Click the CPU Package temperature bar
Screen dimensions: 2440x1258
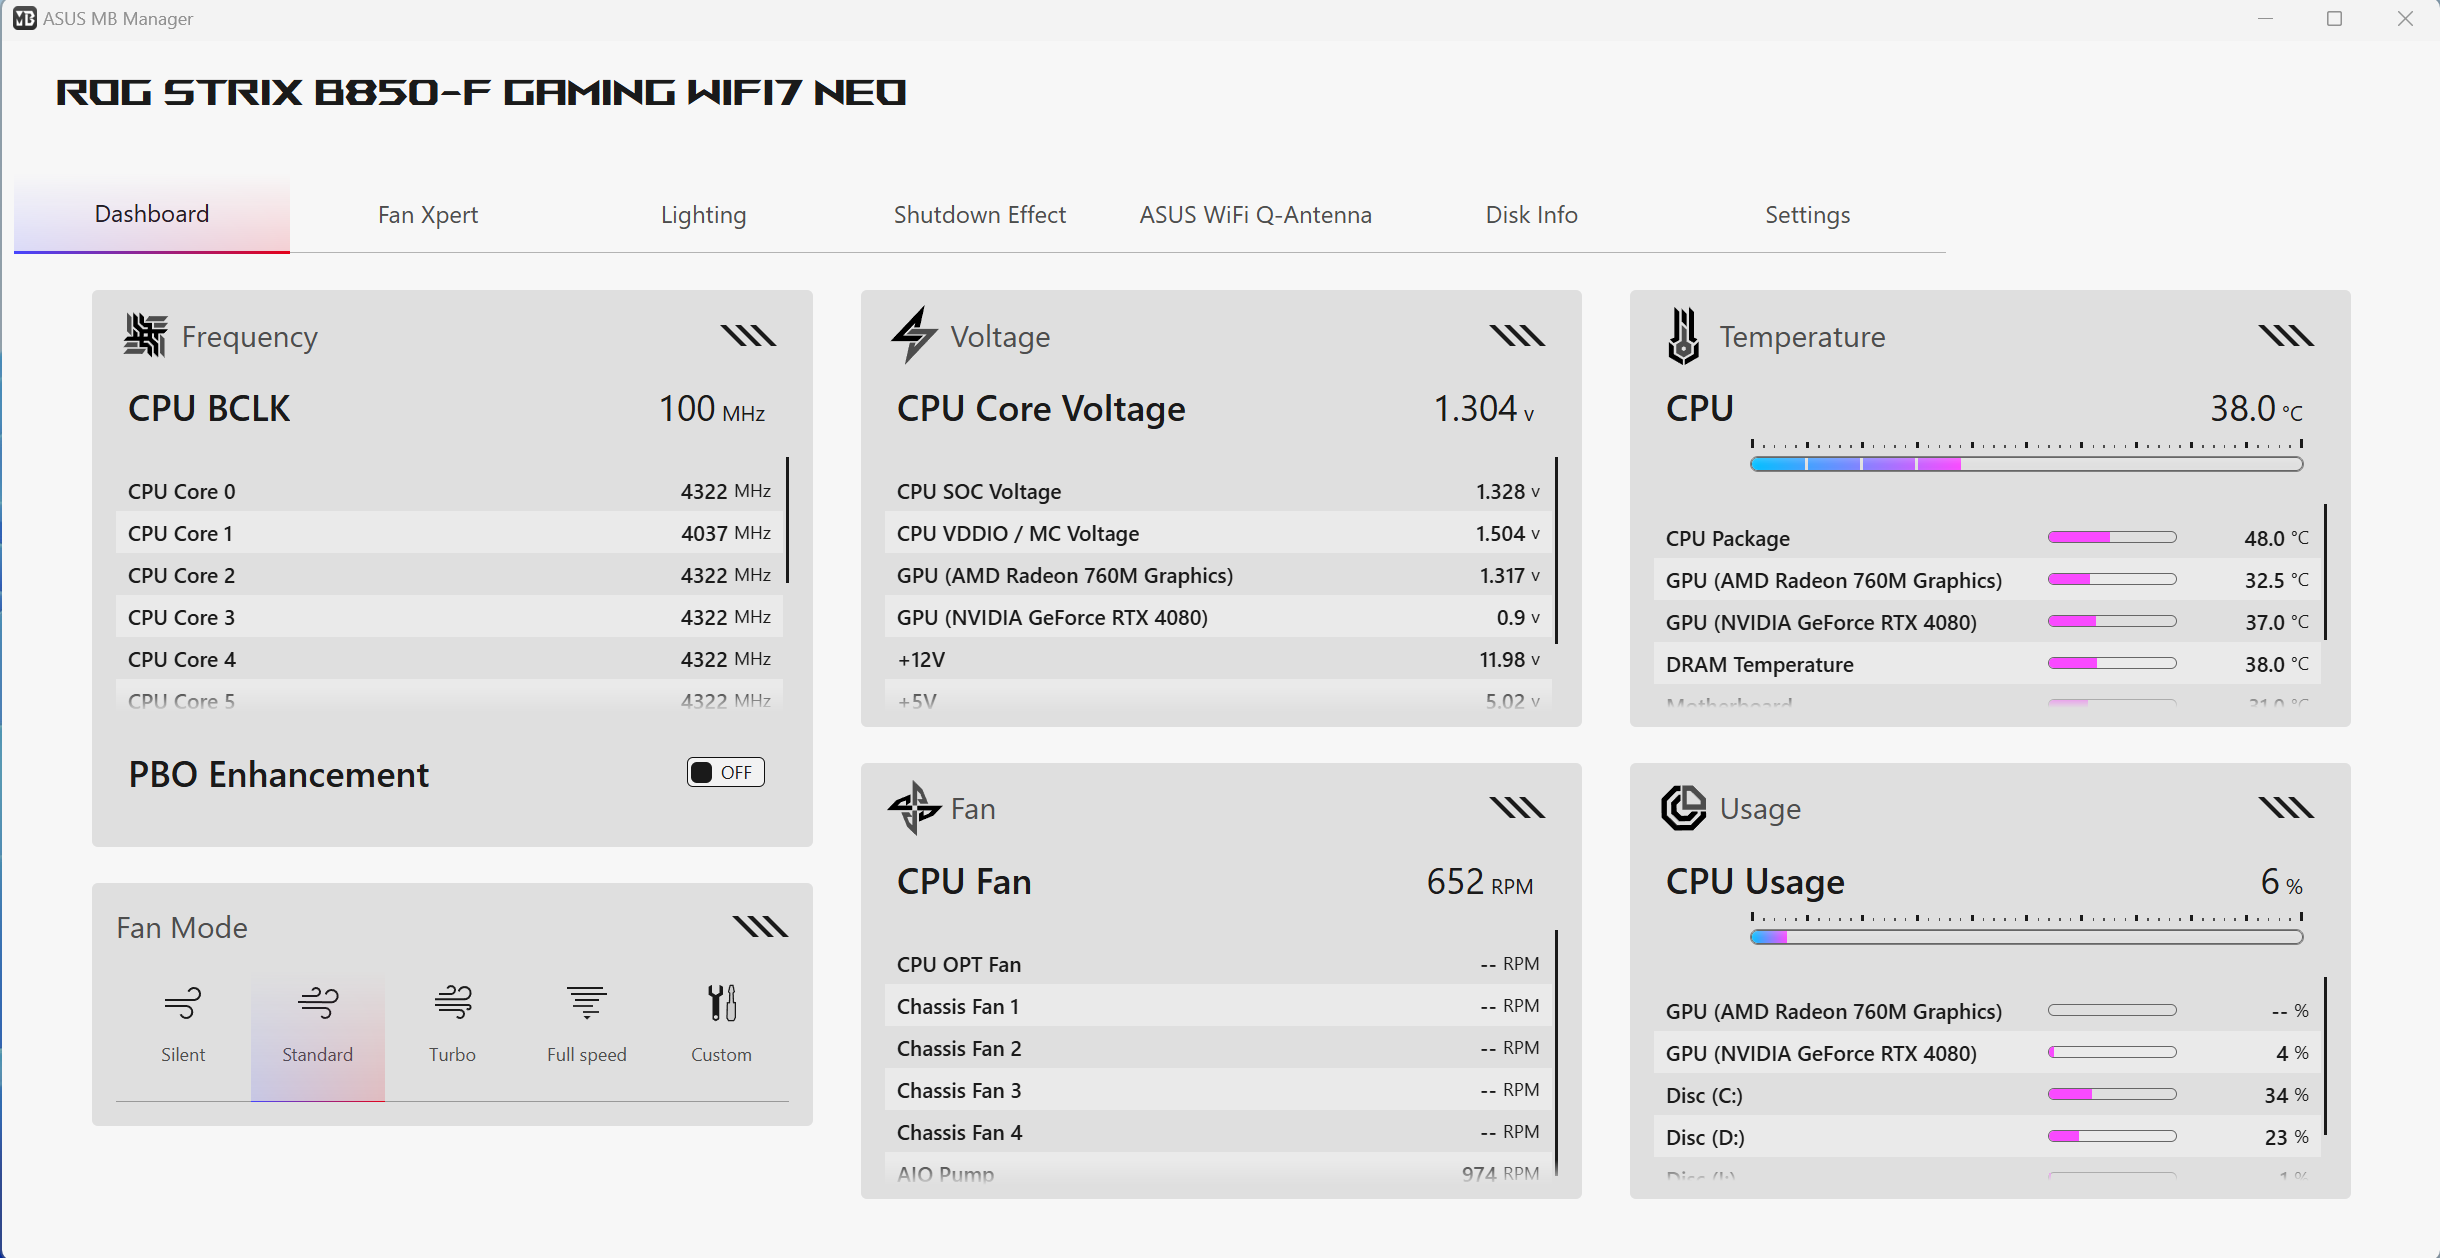tap(2112, 537)
